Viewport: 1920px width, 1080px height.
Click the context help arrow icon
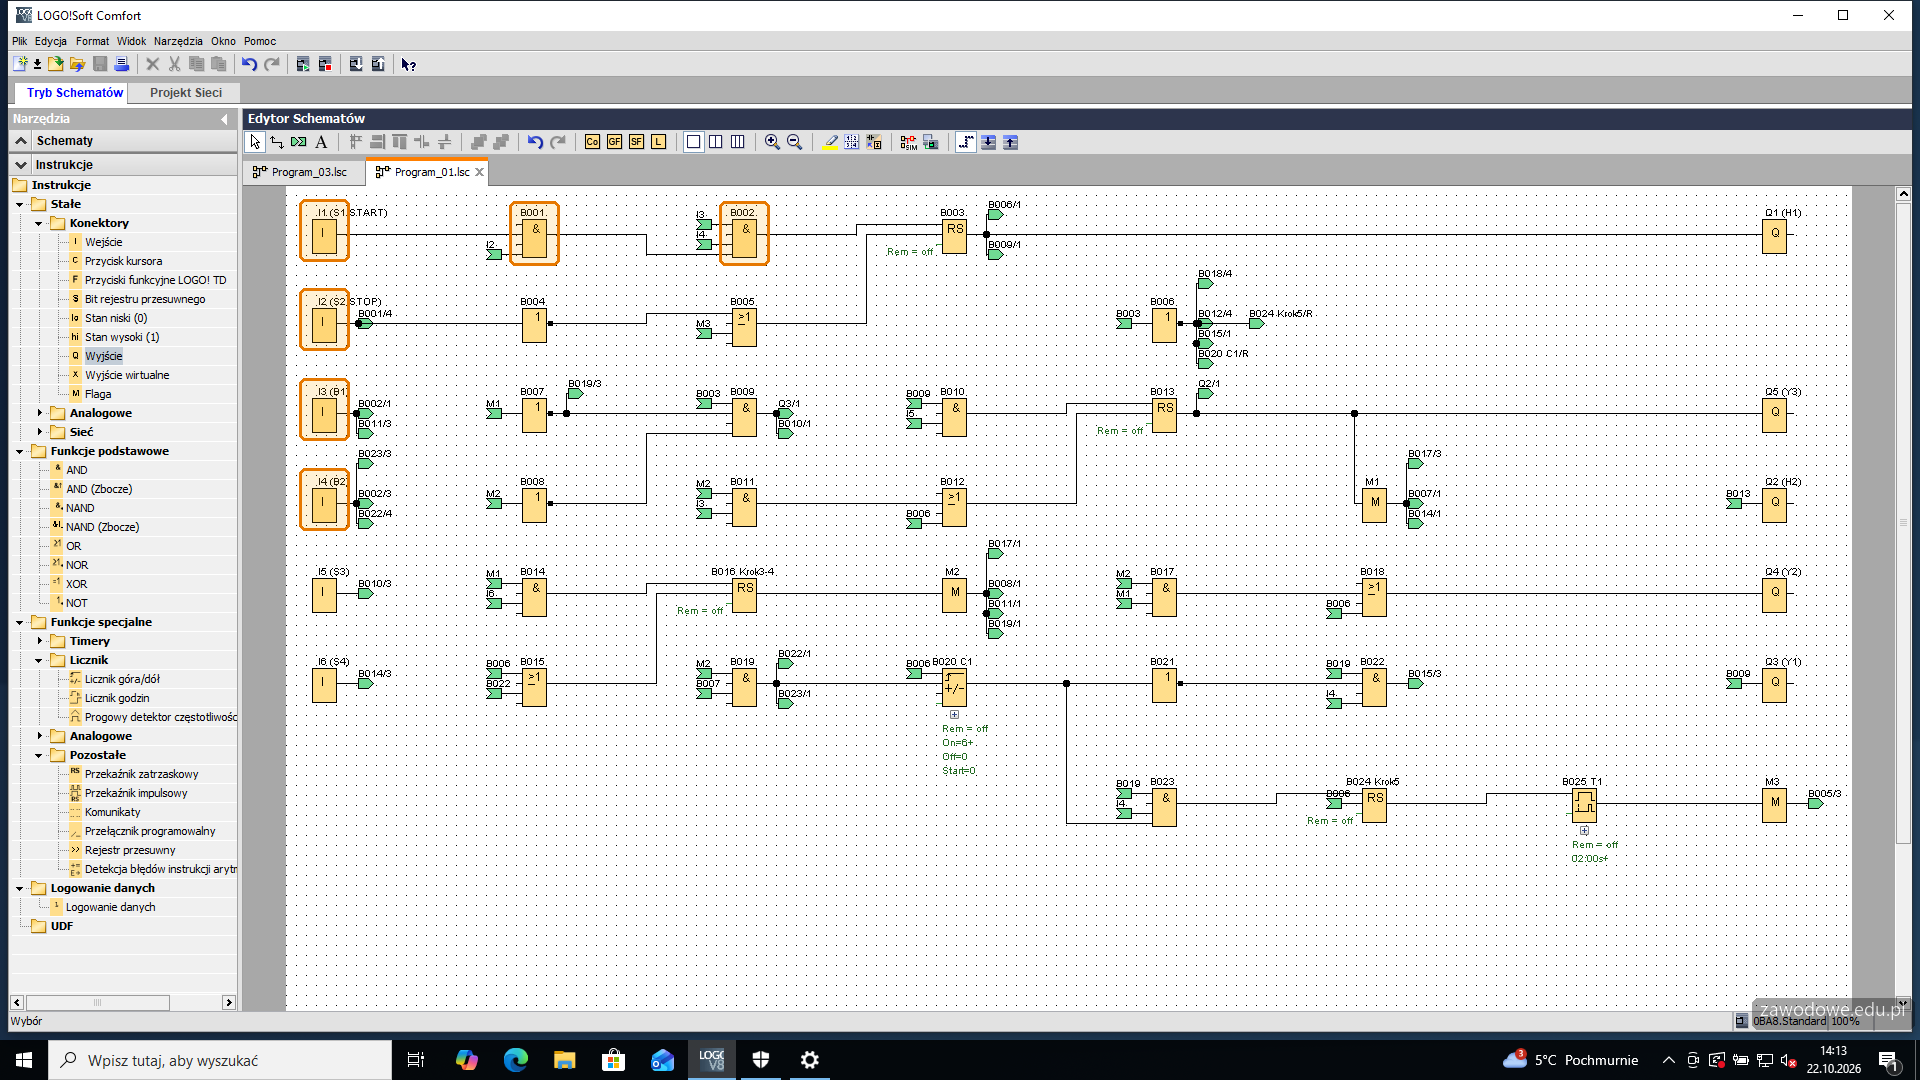[408, 64]
